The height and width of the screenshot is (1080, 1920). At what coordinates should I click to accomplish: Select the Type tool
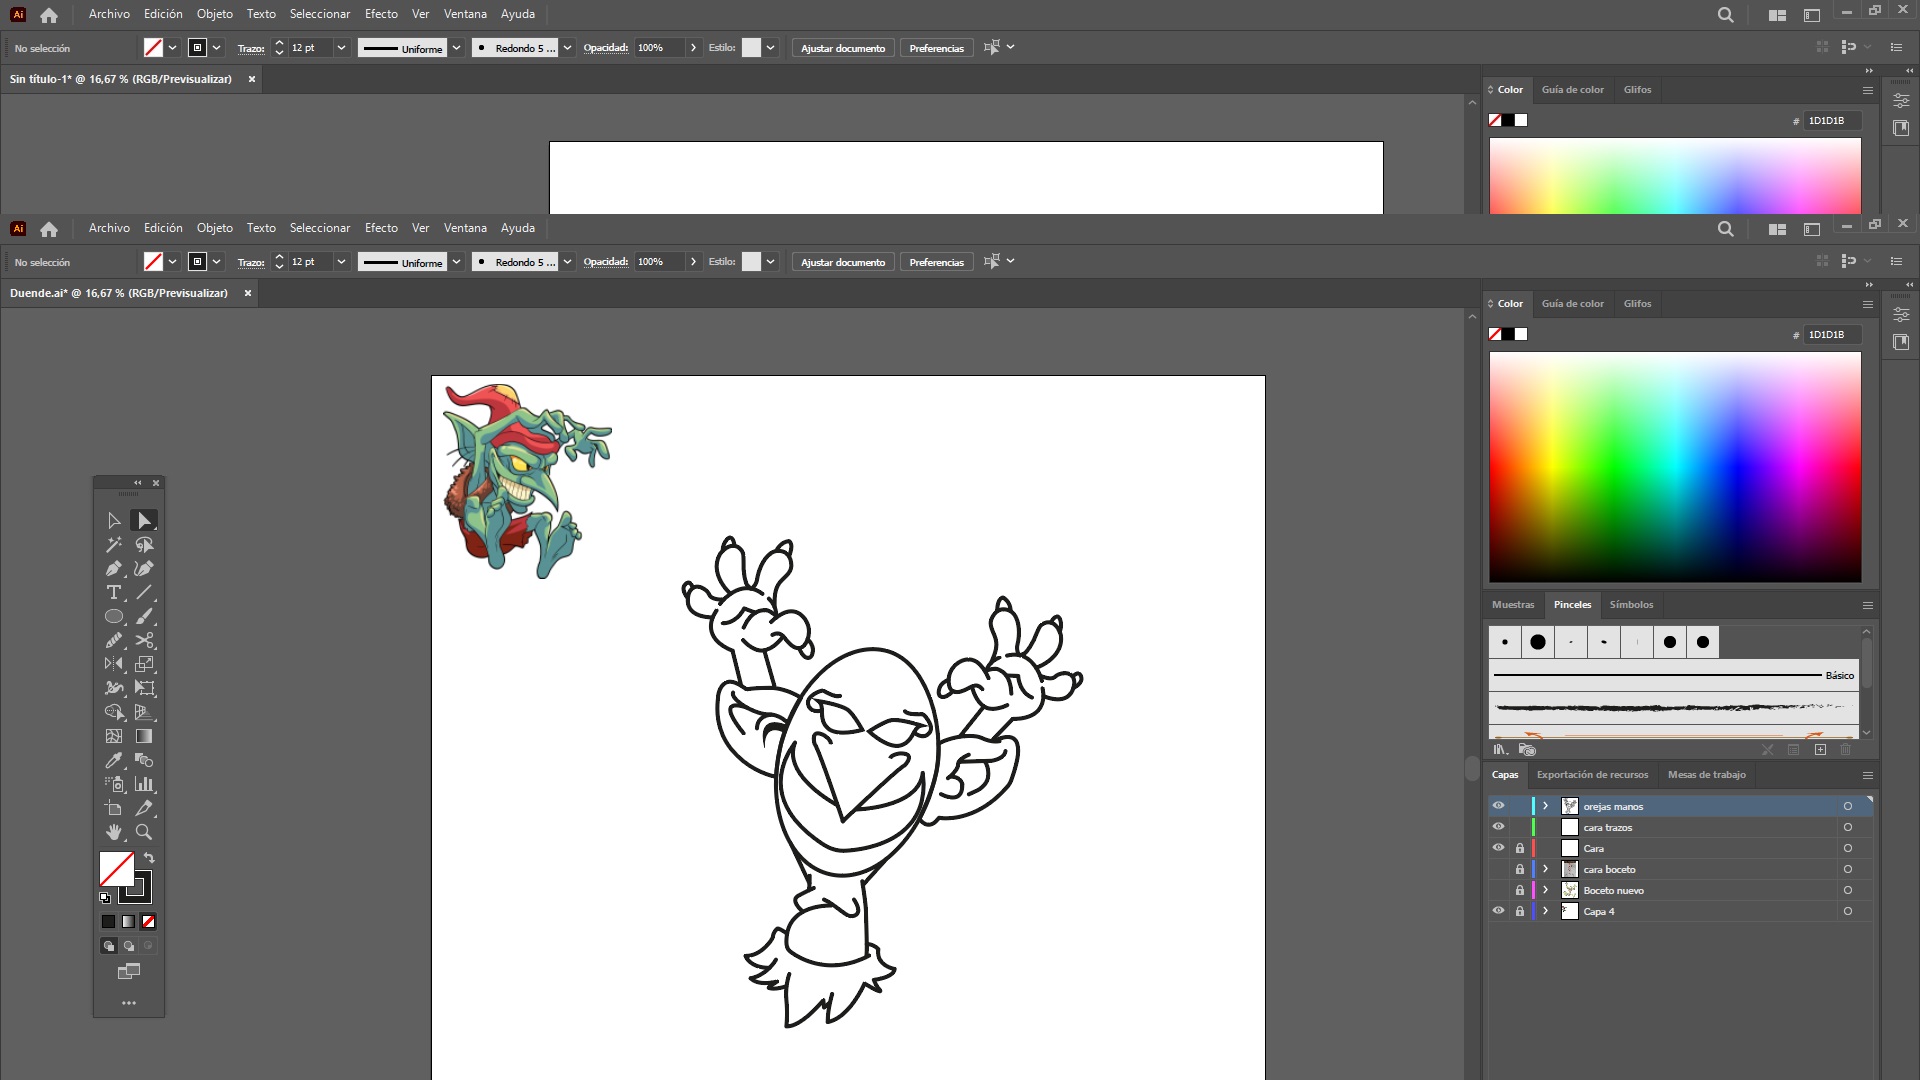coord(114,593)
